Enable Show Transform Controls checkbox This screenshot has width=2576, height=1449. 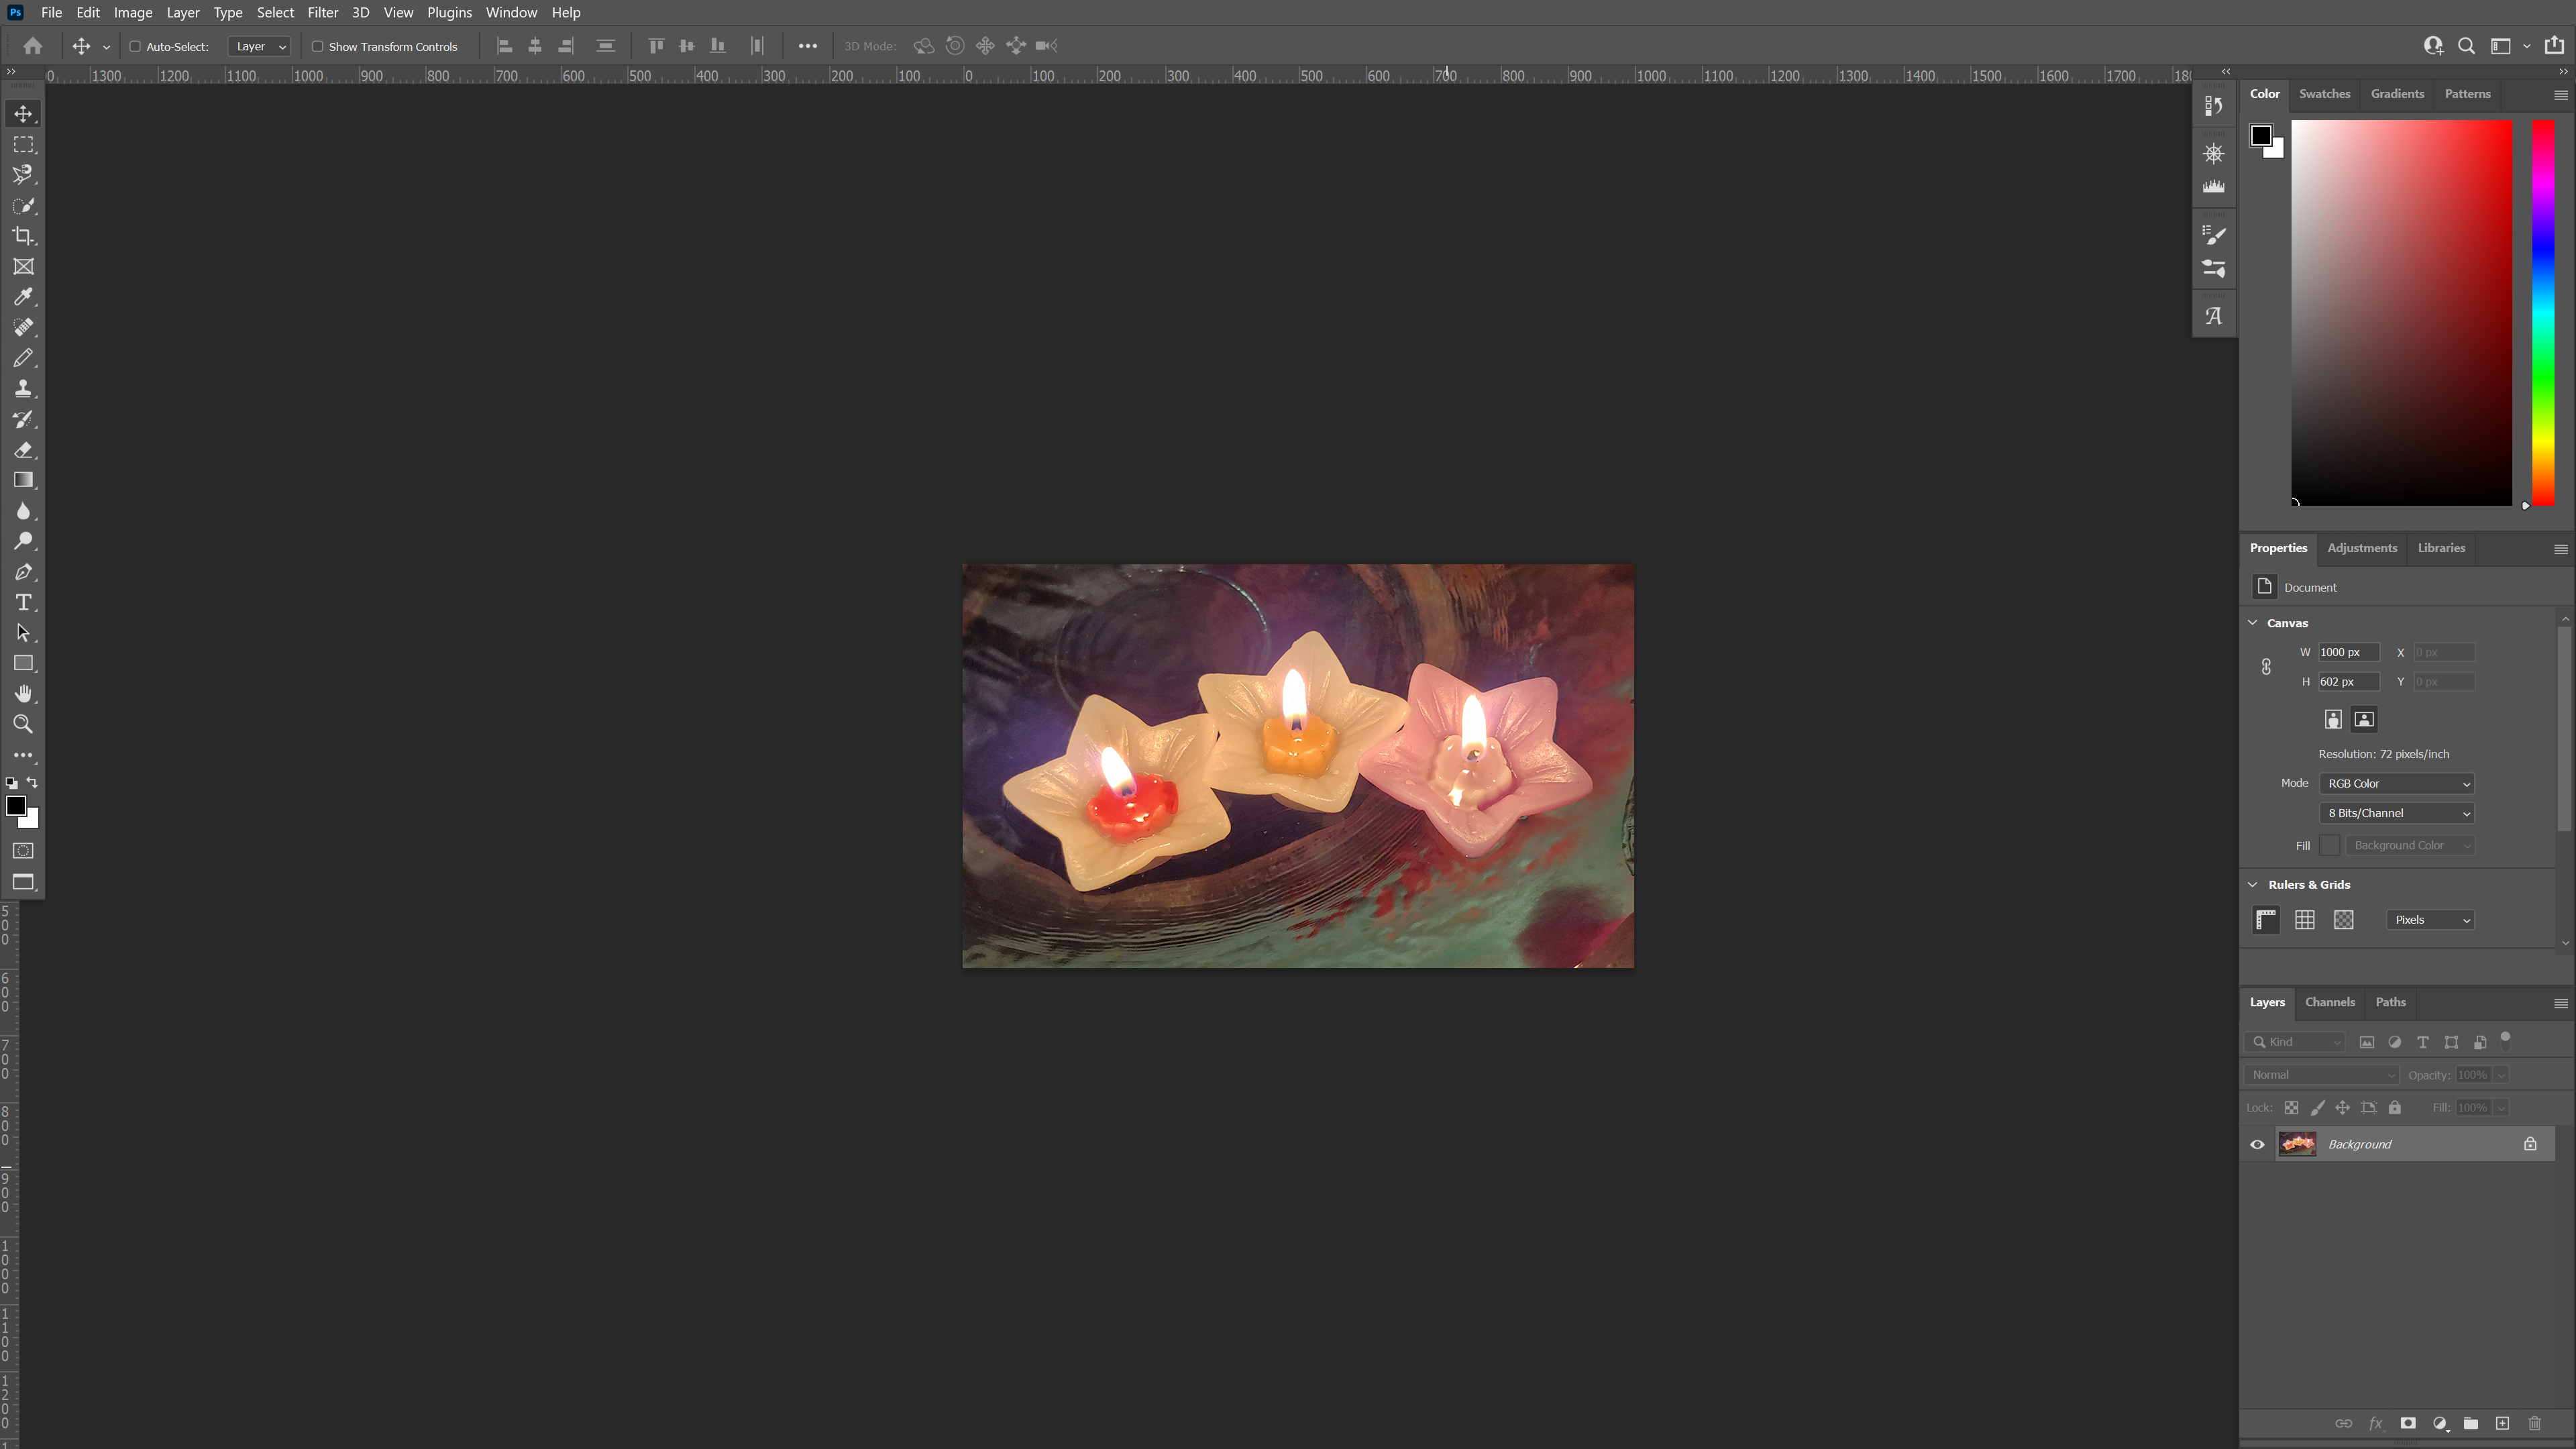(x=317, y=46)
